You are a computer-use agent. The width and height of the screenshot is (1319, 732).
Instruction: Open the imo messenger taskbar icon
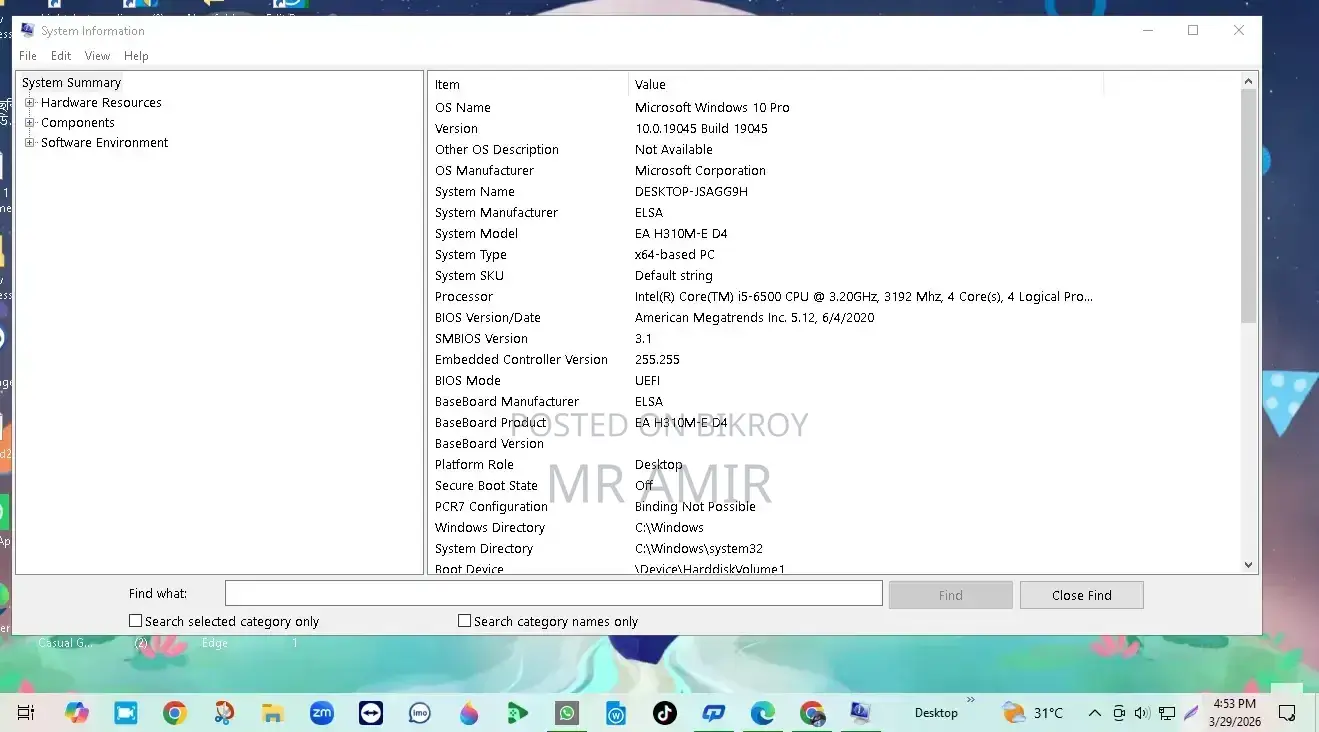(x=420, y=713)
